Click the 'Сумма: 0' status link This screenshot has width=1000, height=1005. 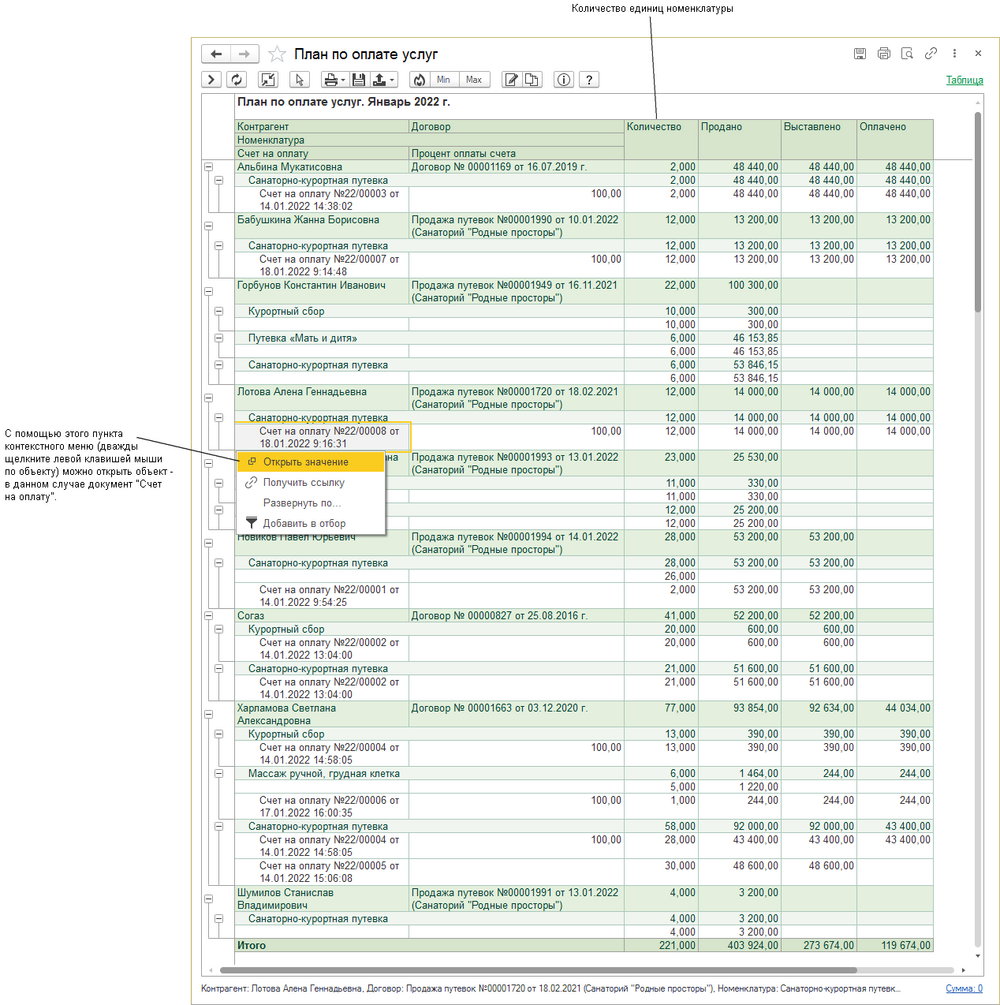point(963,988)
